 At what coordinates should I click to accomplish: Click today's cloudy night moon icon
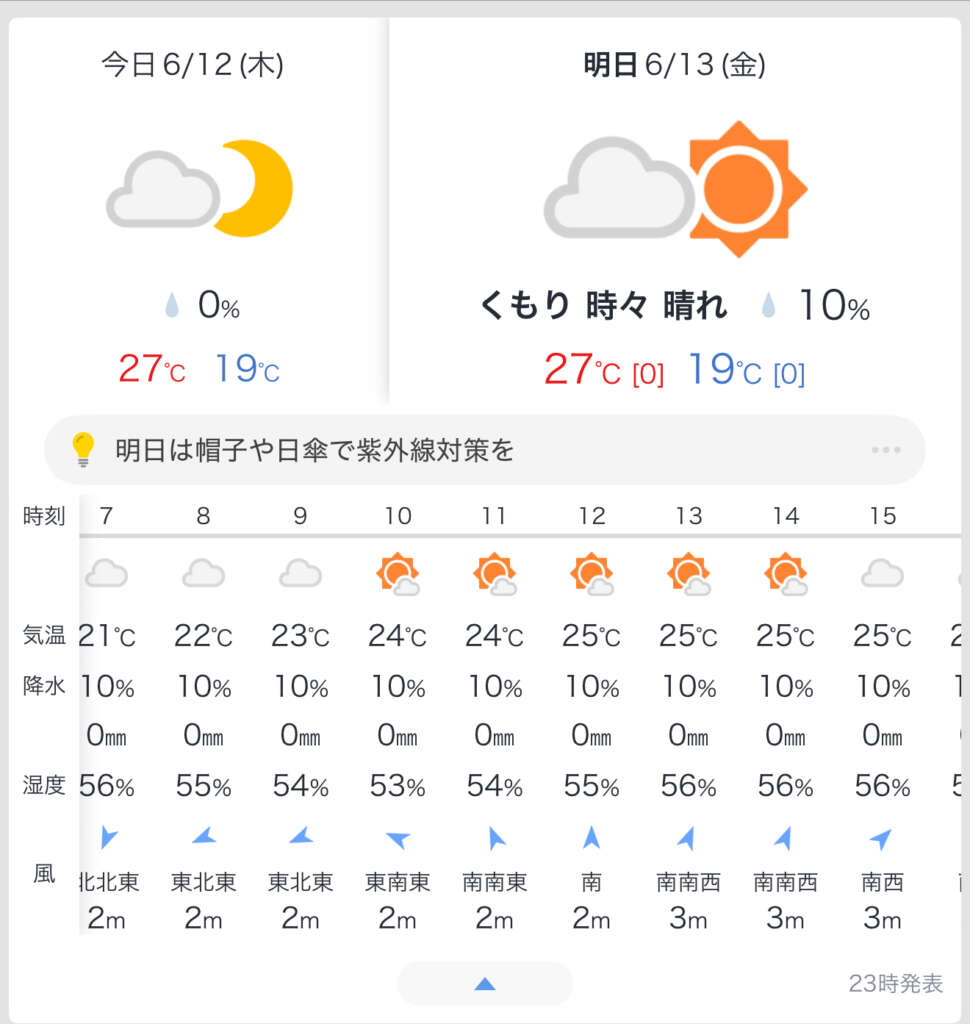coord(199,189)
